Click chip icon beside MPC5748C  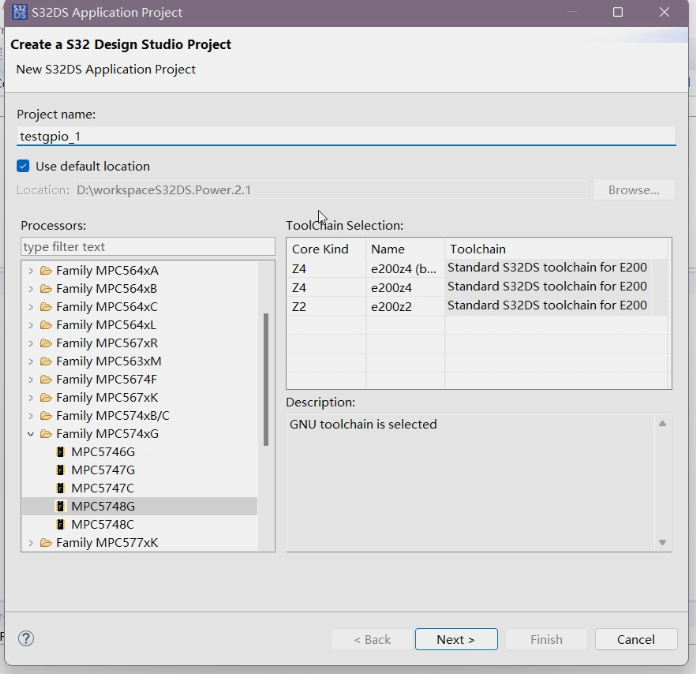(61, 524)
